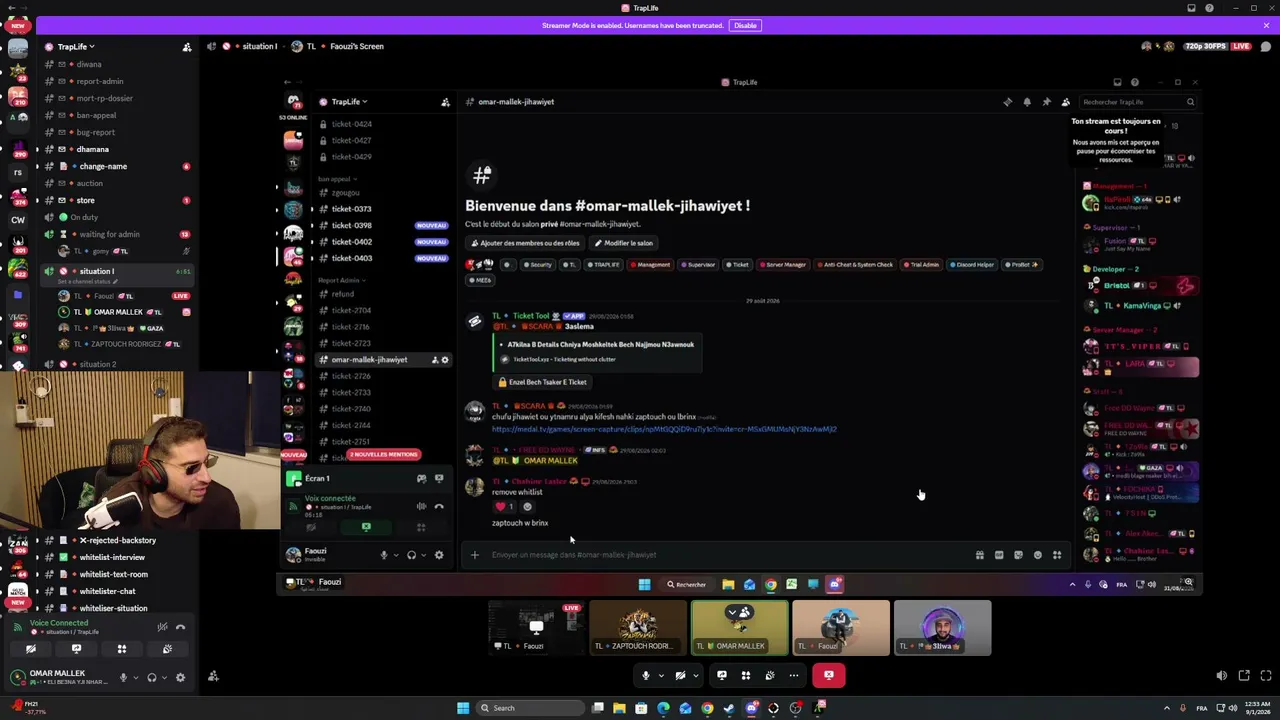Image resolution: width=1280 pixels, height=720 pixels.
Task: Click the invite-to-voice icon near the user panel
Action: 213,677
